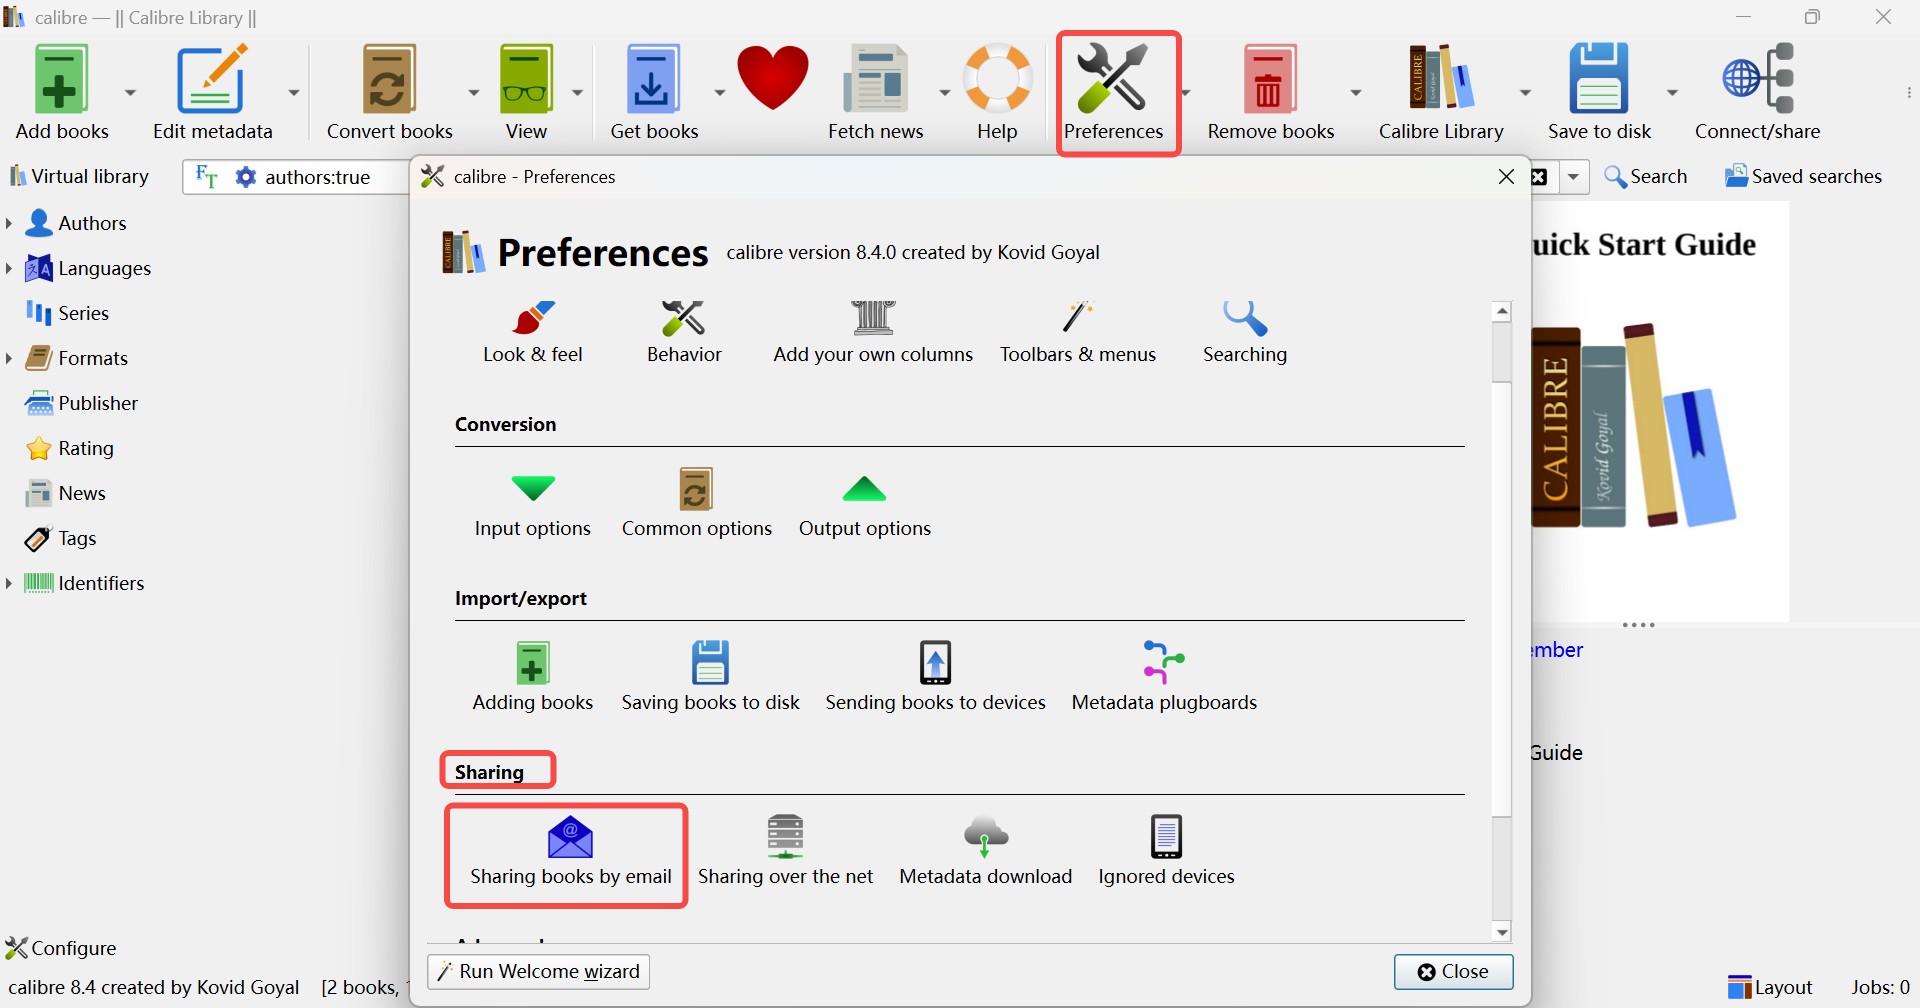Viewport: 1920px width, 1008px height.
Task: Open Look & feel preferences
Action: (x=533, y=331)
